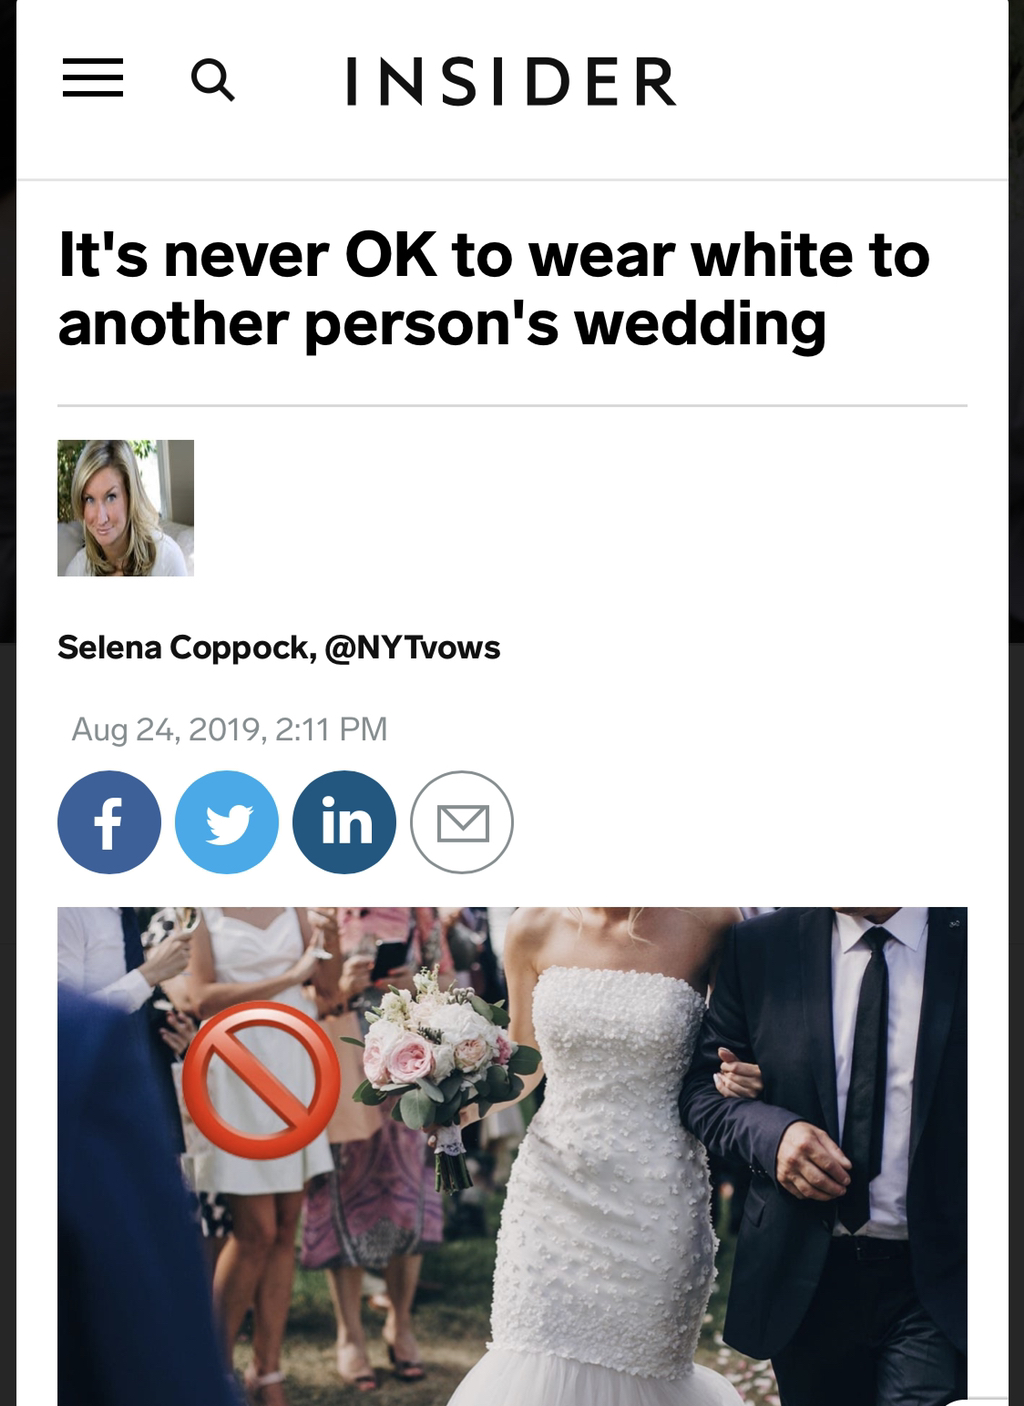This screenshot has height=1406, width=1024.
Task: Share the article on Twitter
Action: pos(227,822)
